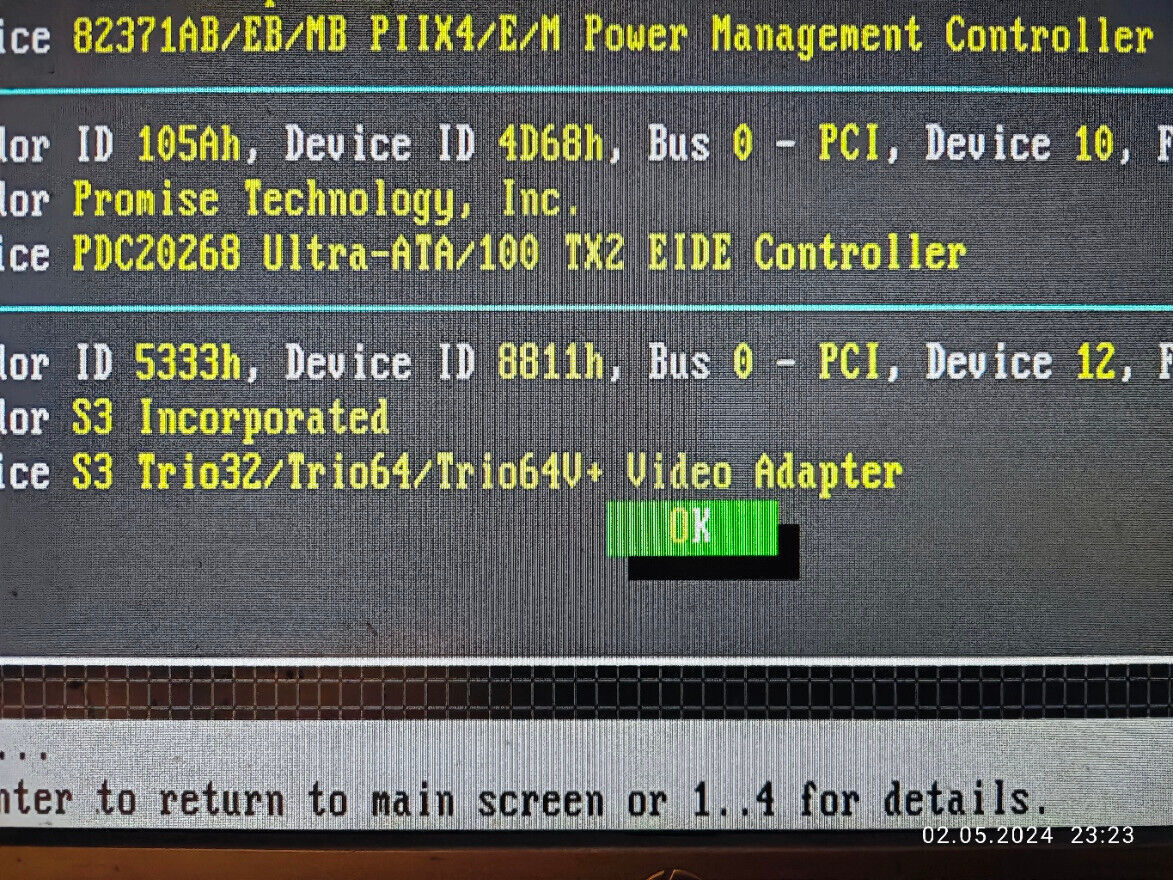Click the cyan separator above the S3 entry
The width and height of the screenshot is (1173, 880).
click(x=586, y=308)
